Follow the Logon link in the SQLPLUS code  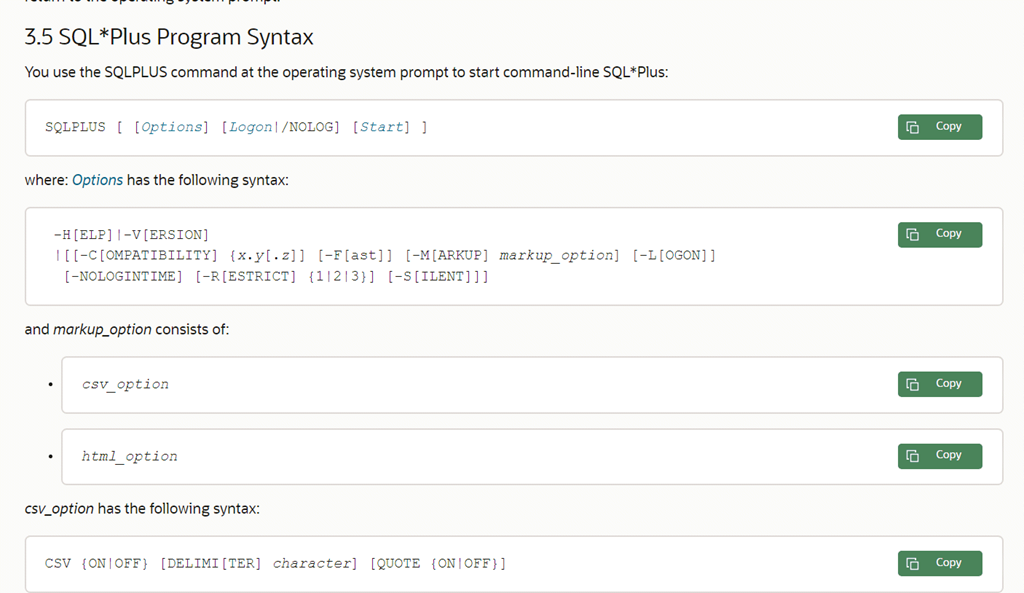(x=251, y=127)
